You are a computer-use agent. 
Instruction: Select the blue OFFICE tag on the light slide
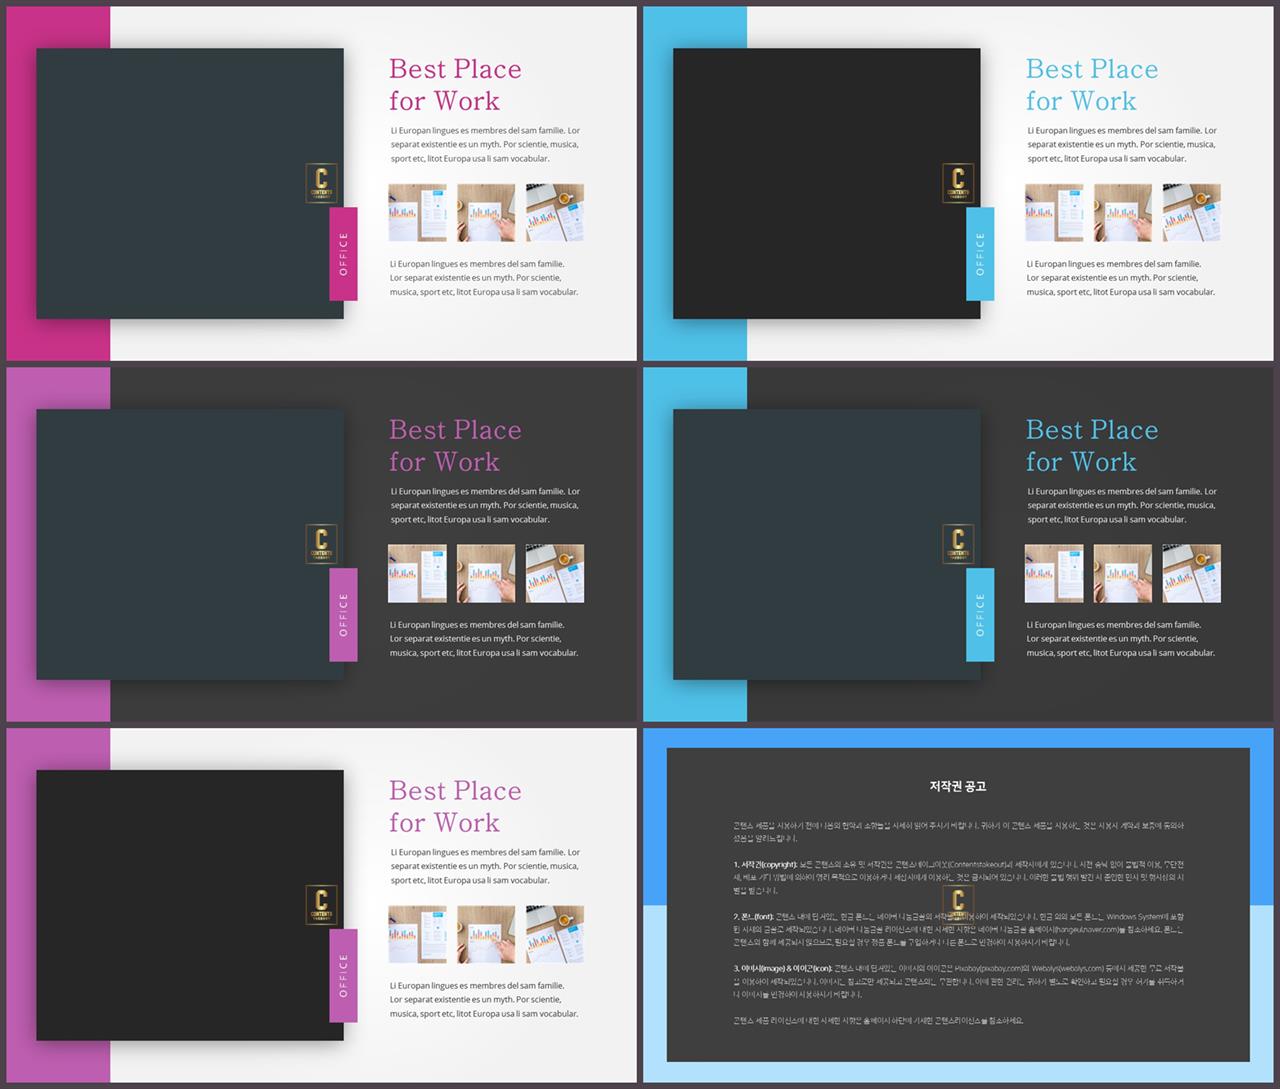point(980,254)
